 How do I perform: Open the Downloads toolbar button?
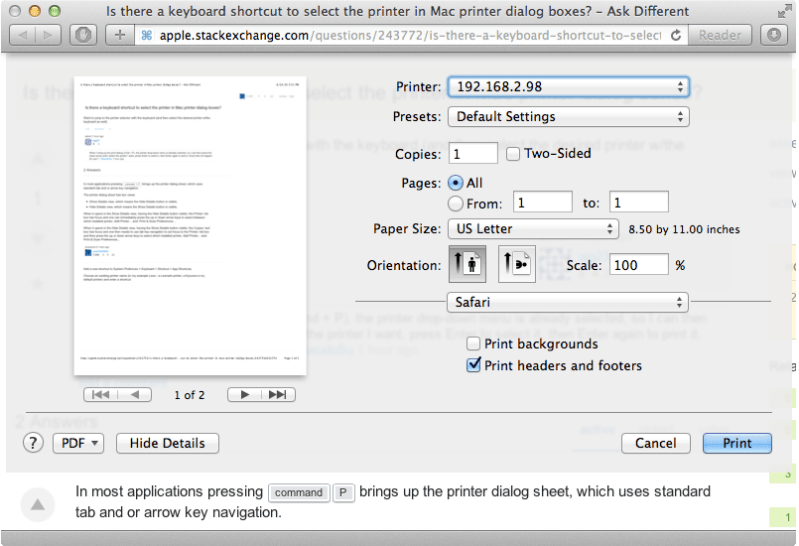(x=774, y=35)
